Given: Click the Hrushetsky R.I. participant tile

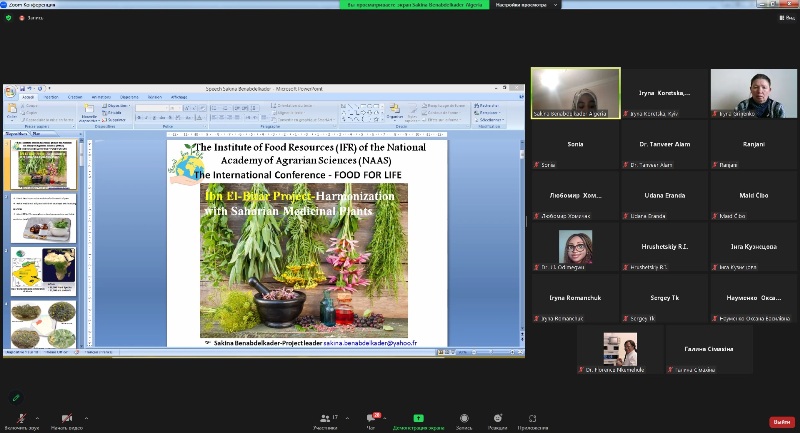Looking at the screenshot, I should click(664, 247).
